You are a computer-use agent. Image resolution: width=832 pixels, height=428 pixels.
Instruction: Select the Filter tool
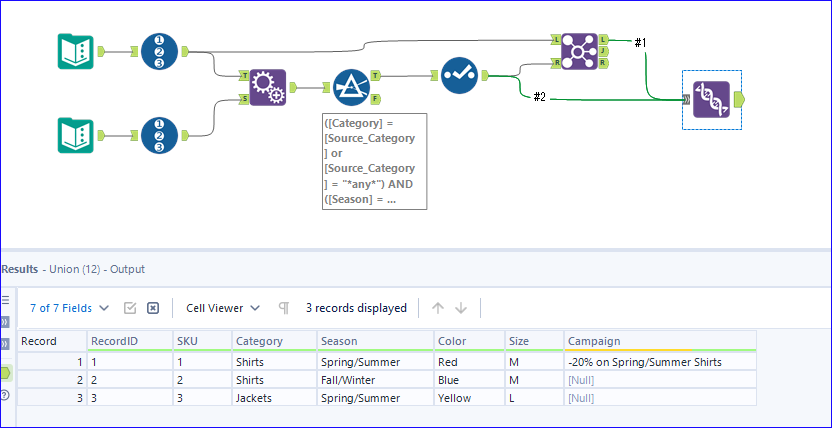pyautogui.click(x=352, y=88)
